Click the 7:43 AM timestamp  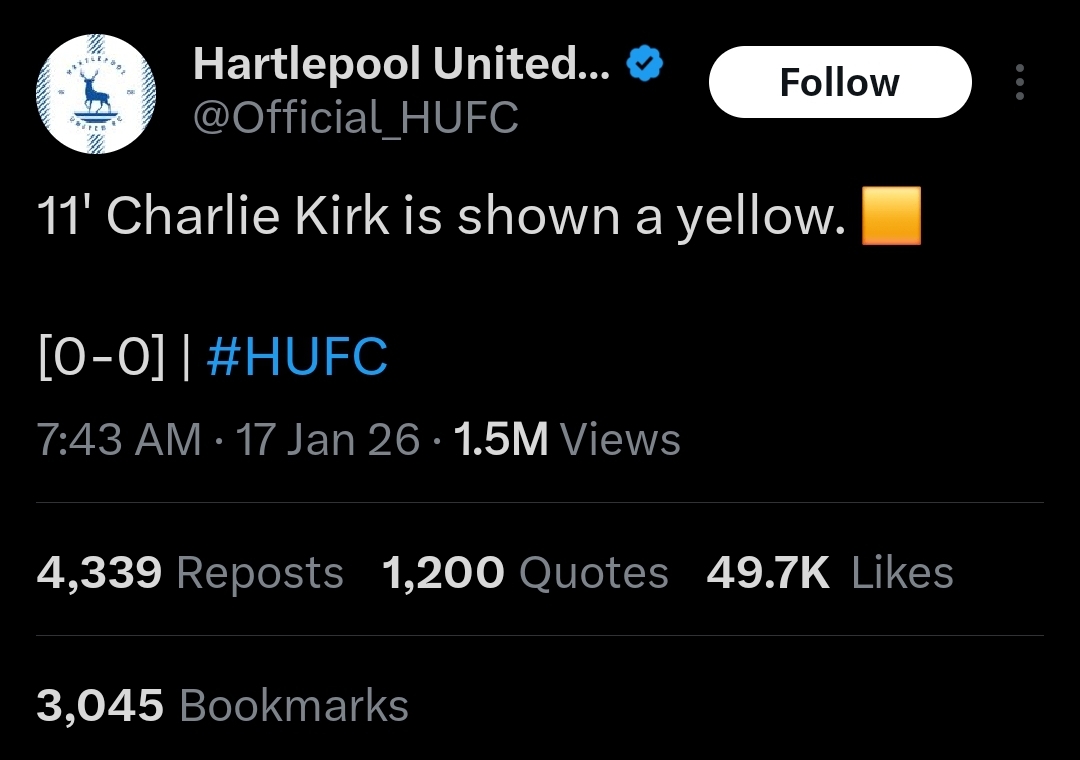[118, 440]
